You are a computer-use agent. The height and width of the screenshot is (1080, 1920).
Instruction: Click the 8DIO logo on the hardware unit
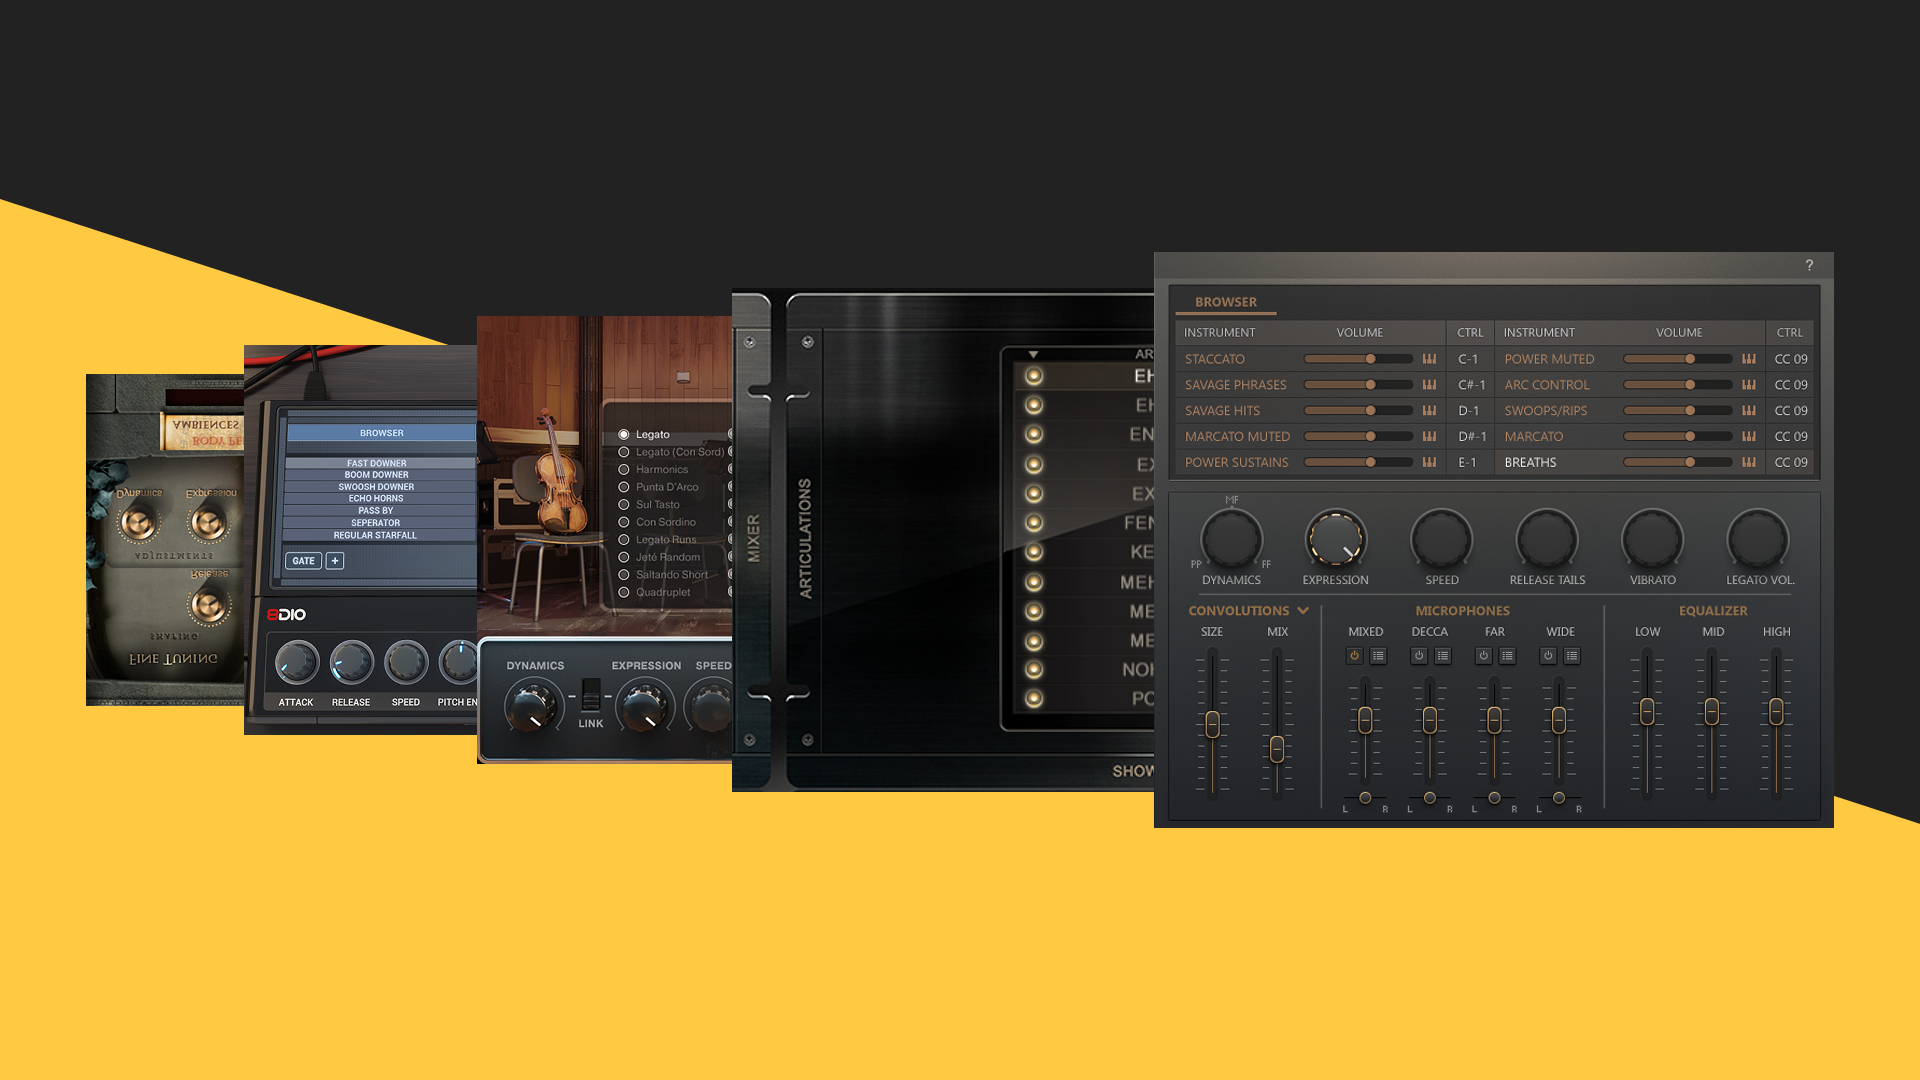[289, 615]
